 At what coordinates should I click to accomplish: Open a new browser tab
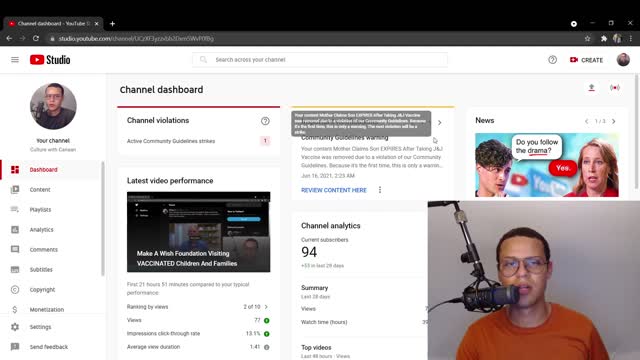[x=112, y=24]
